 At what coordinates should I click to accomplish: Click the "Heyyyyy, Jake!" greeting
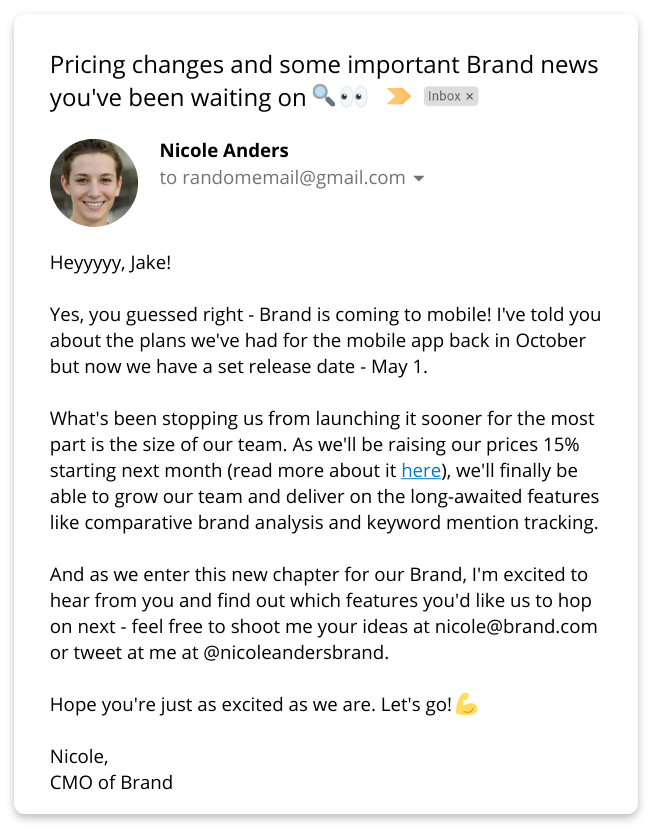coord(111,263)
